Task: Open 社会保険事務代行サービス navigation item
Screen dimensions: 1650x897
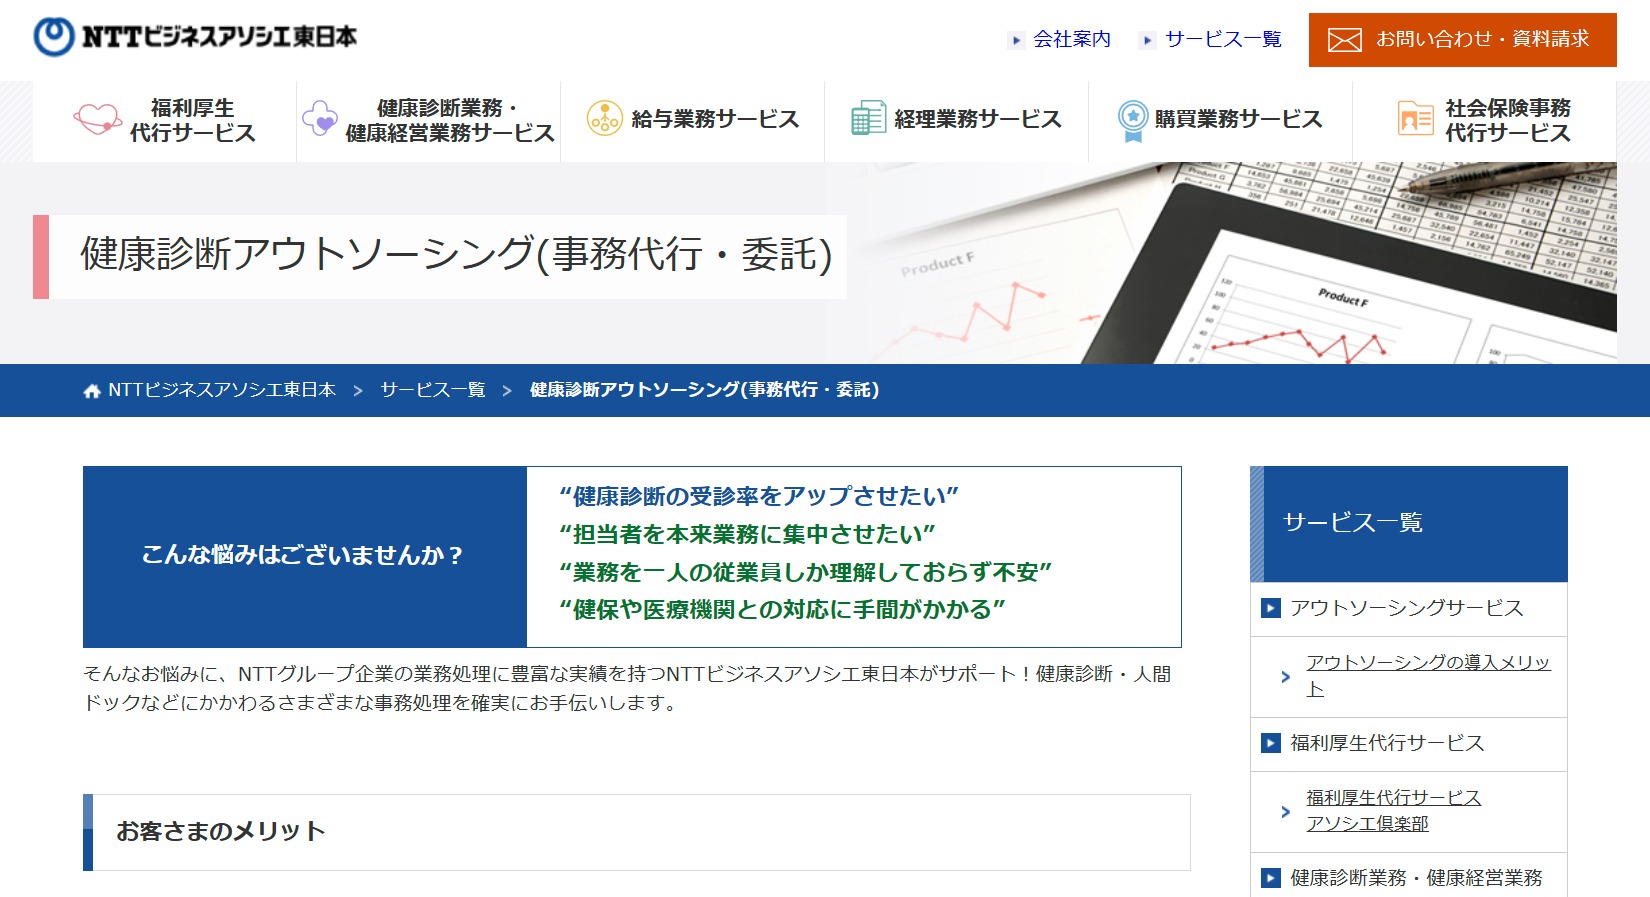Action: (x=1484, y=121)
